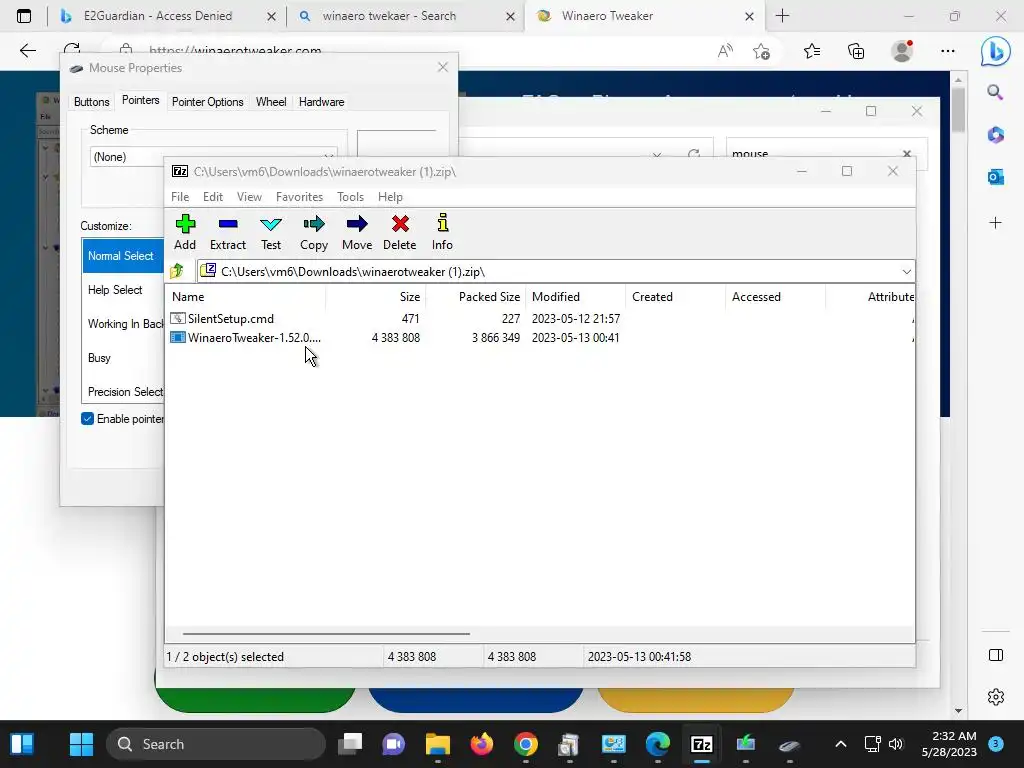Image resolution: width=1024 pixels, height=768 pixels.
Task: Switch to Buttons tab in Mouse Properties
Action: click(91, 102)
